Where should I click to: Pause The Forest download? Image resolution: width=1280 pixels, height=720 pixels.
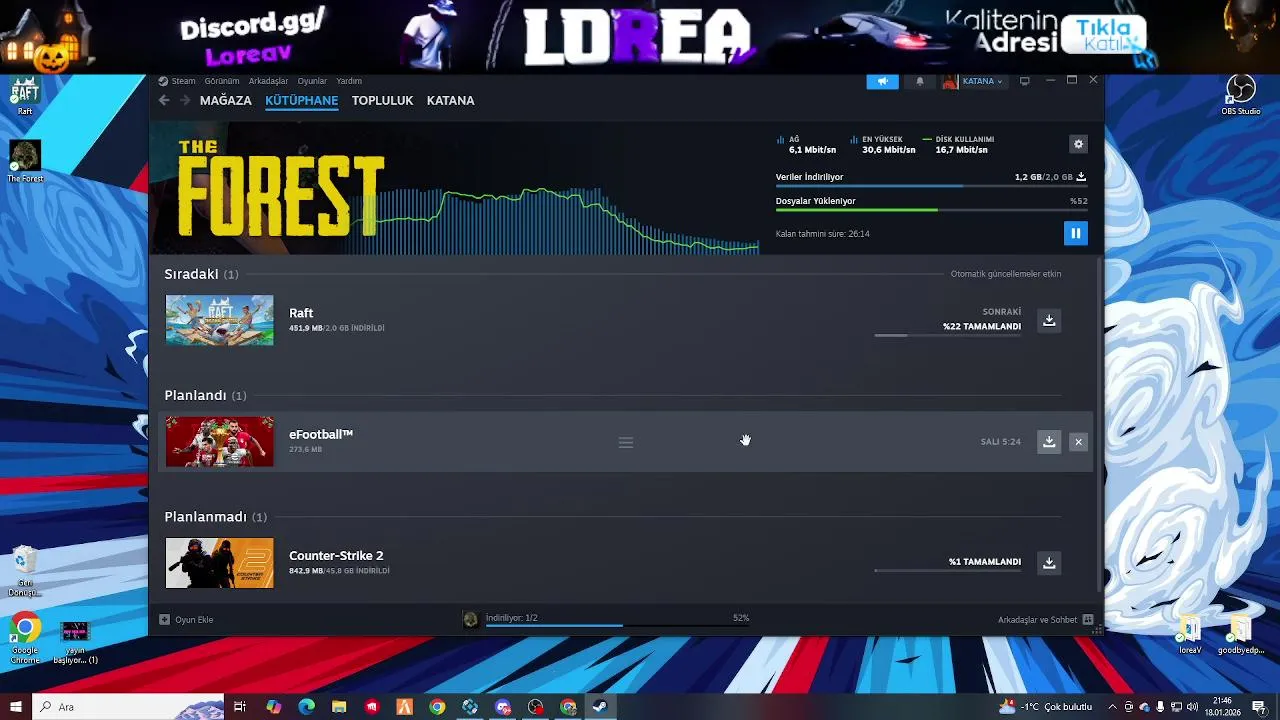[1076, 233]
